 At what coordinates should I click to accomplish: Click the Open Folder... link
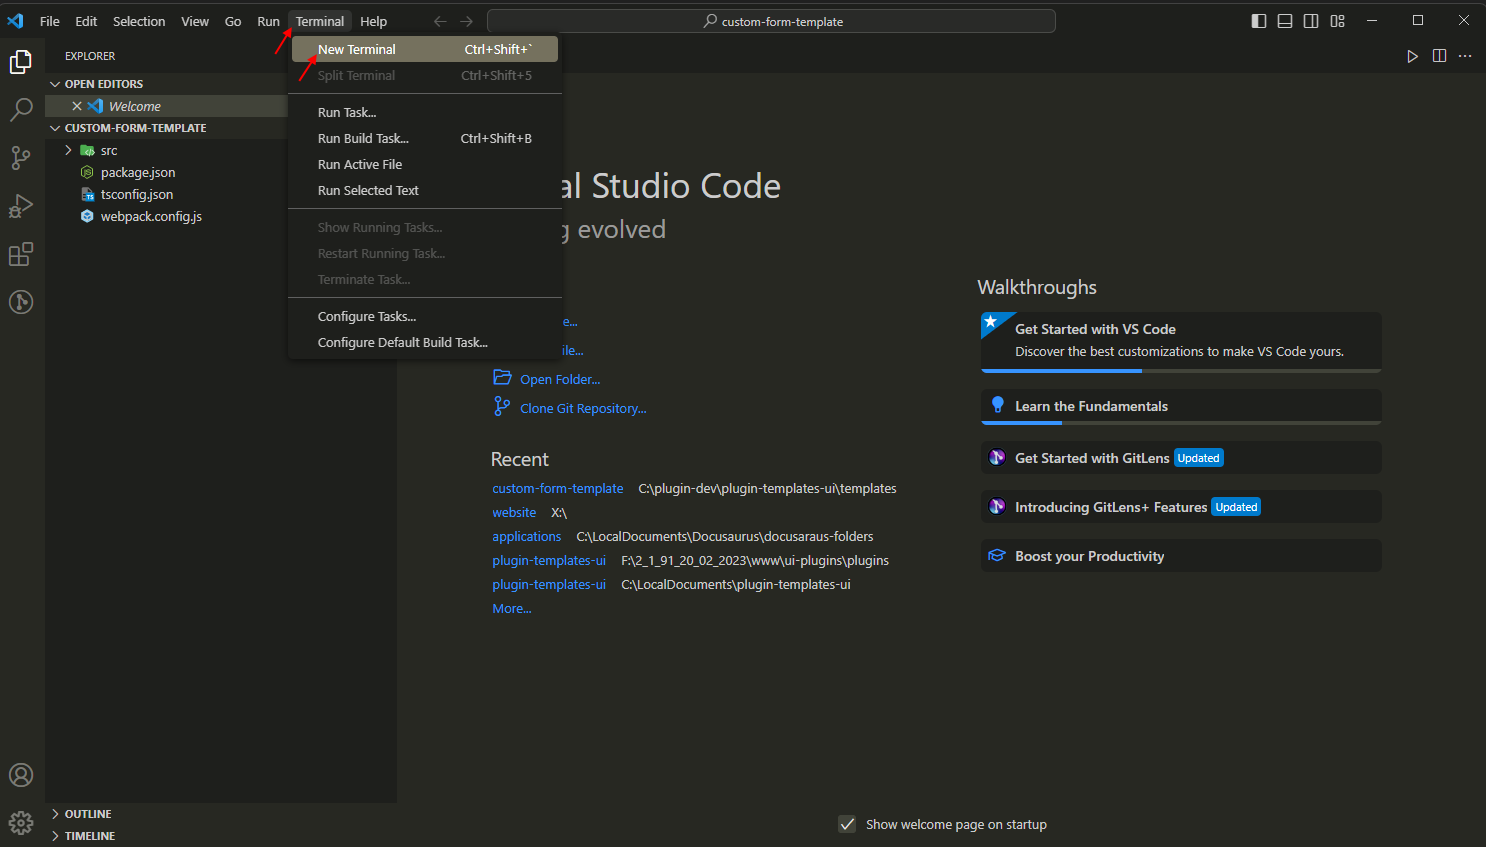pos(560,379)
